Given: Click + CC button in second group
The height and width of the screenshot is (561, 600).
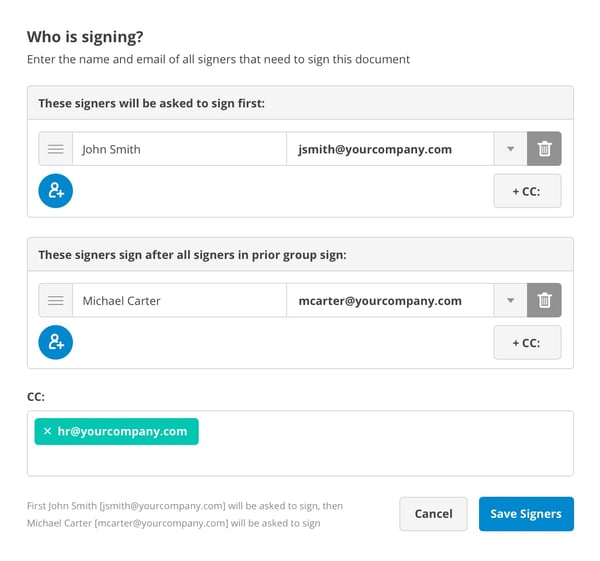Looking at the screenshot, I should (x=527, y=342).
